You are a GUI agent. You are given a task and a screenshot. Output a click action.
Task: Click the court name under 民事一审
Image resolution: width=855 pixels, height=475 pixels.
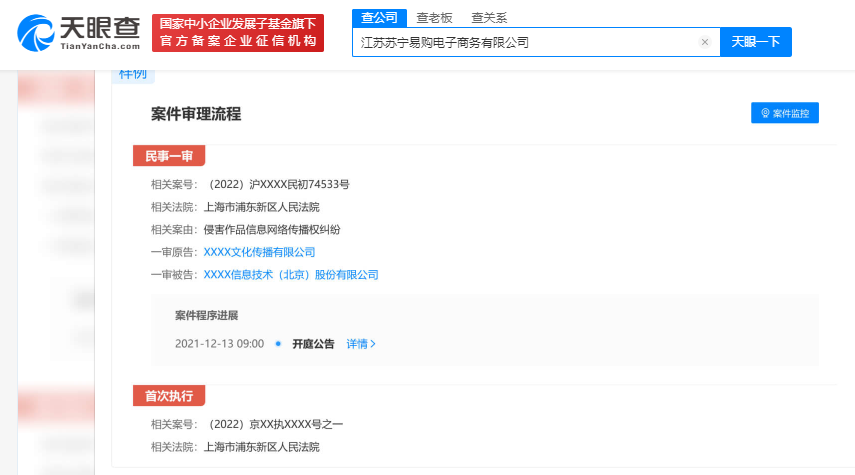pyautogui.click(x=262, y=207)
